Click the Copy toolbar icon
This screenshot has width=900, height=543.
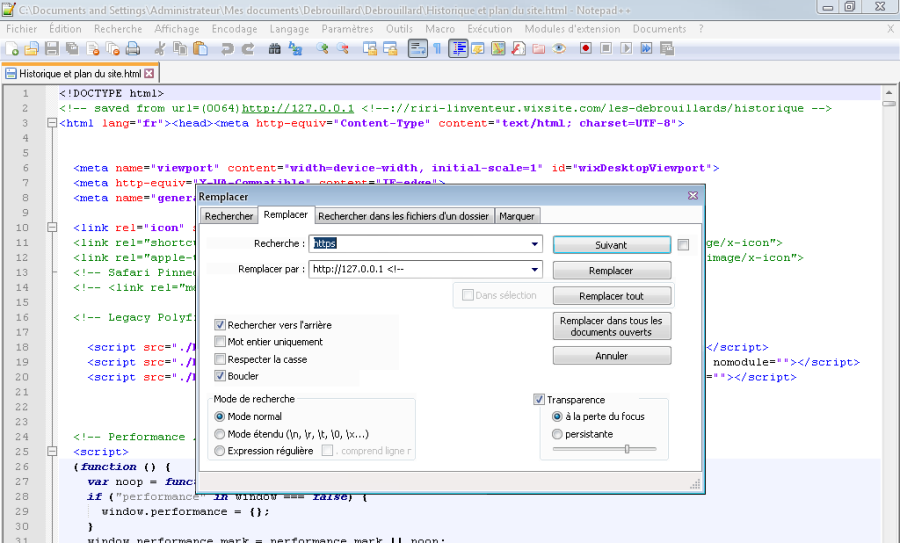[180, 49]
